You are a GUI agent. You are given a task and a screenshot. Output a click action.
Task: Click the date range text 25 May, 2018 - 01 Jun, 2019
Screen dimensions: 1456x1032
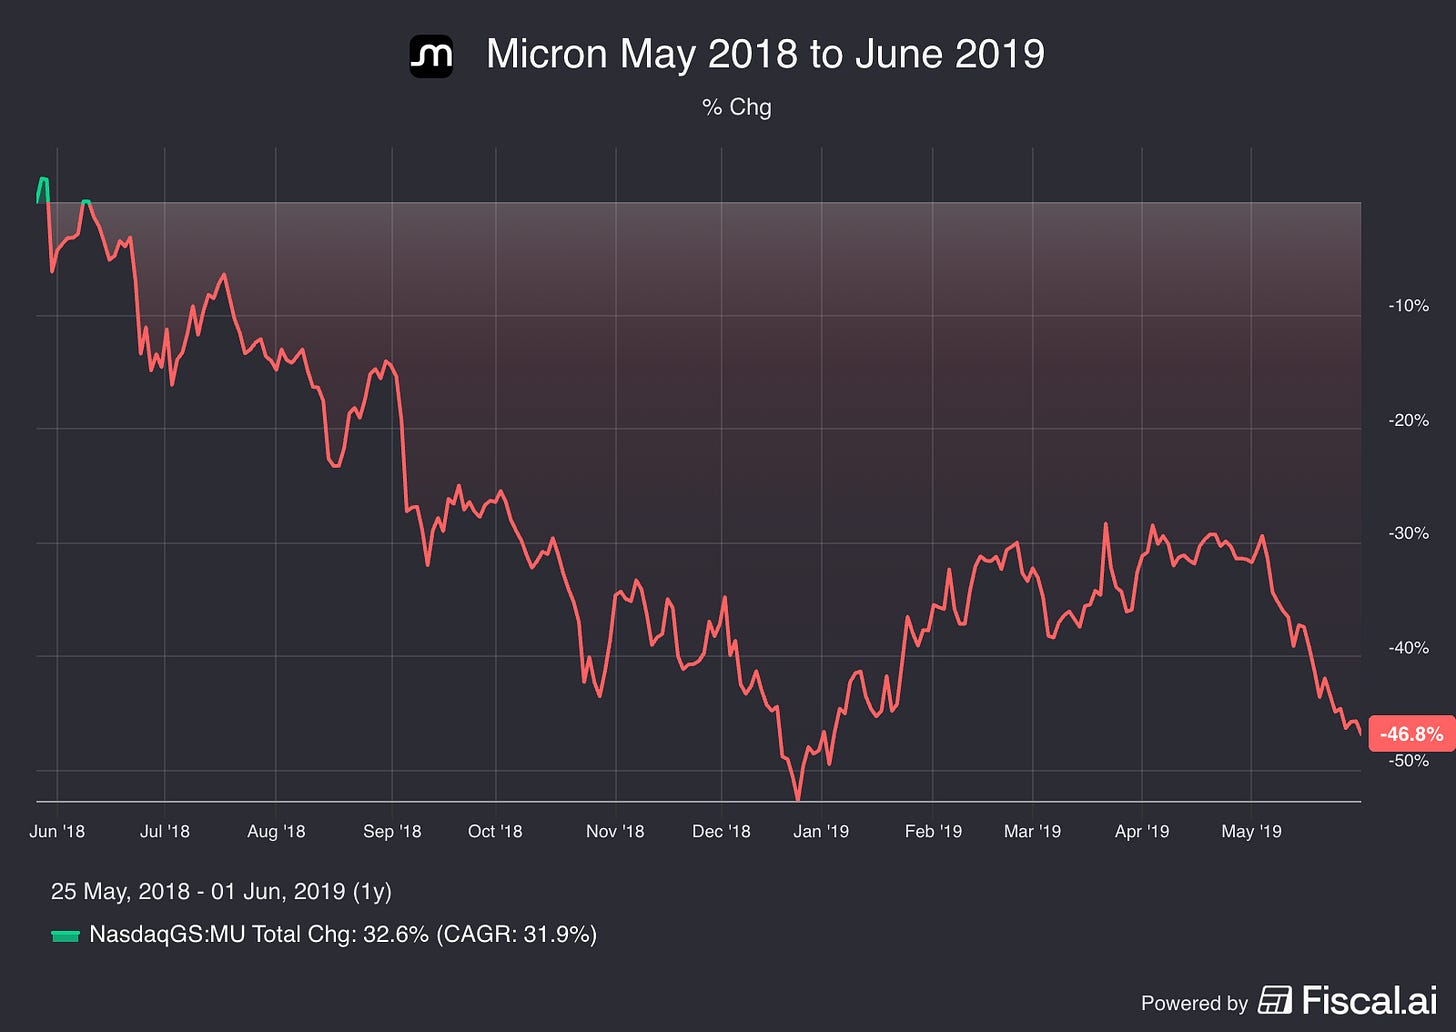(221, 891)
